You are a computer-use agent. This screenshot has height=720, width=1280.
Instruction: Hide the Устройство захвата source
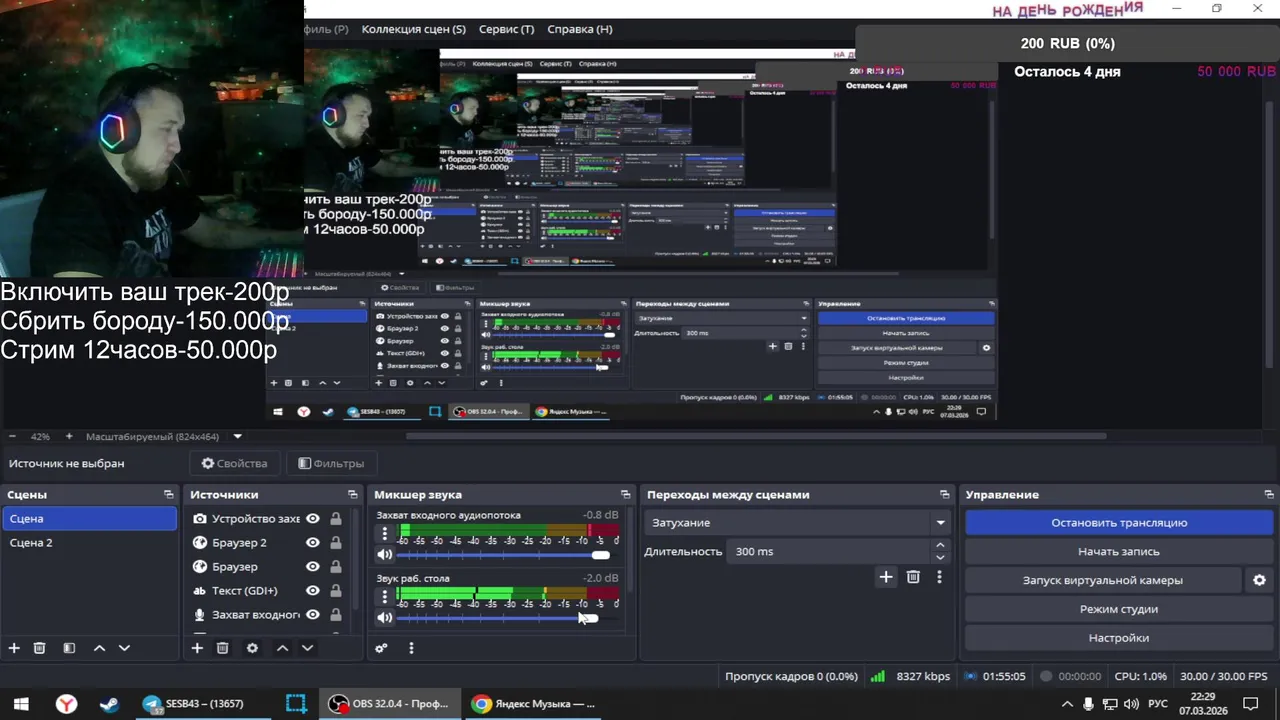313,519
